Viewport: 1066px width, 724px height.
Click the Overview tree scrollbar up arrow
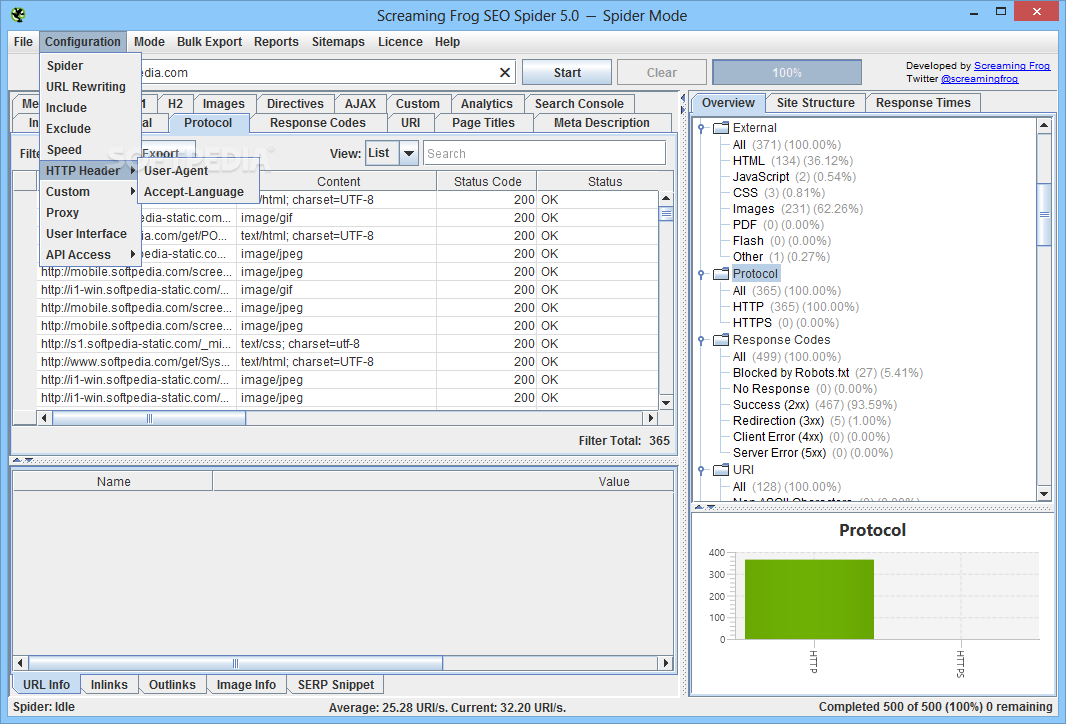[1044, 126]
